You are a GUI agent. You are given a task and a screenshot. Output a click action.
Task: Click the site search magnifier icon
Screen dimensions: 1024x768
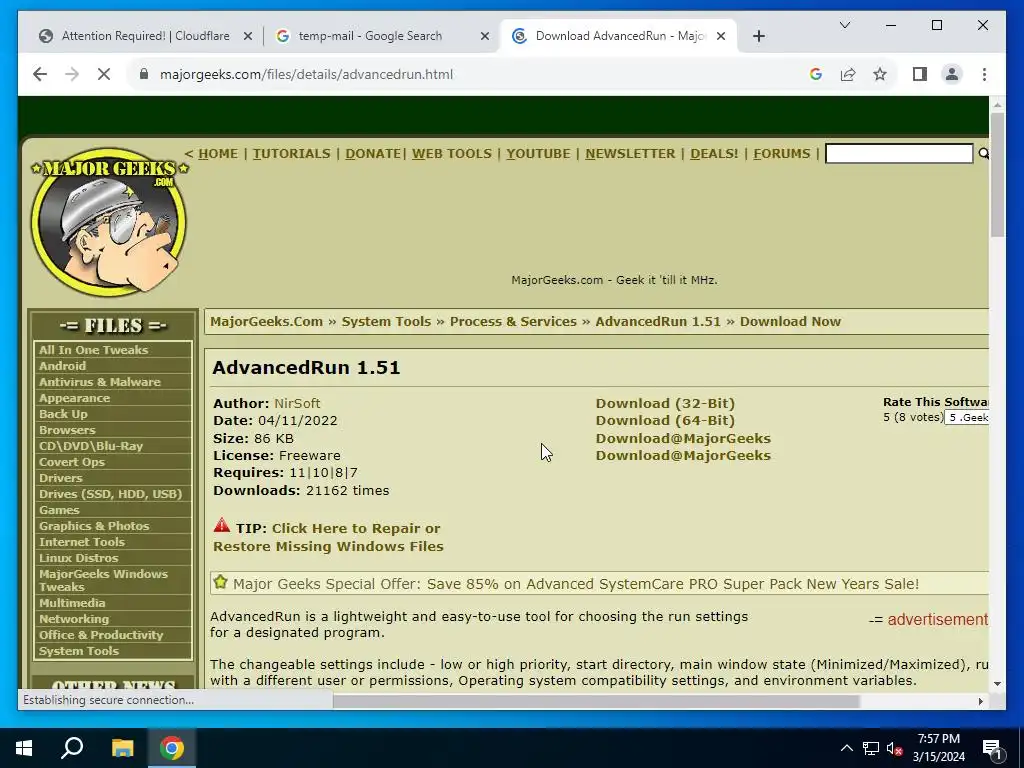(984, 153)
